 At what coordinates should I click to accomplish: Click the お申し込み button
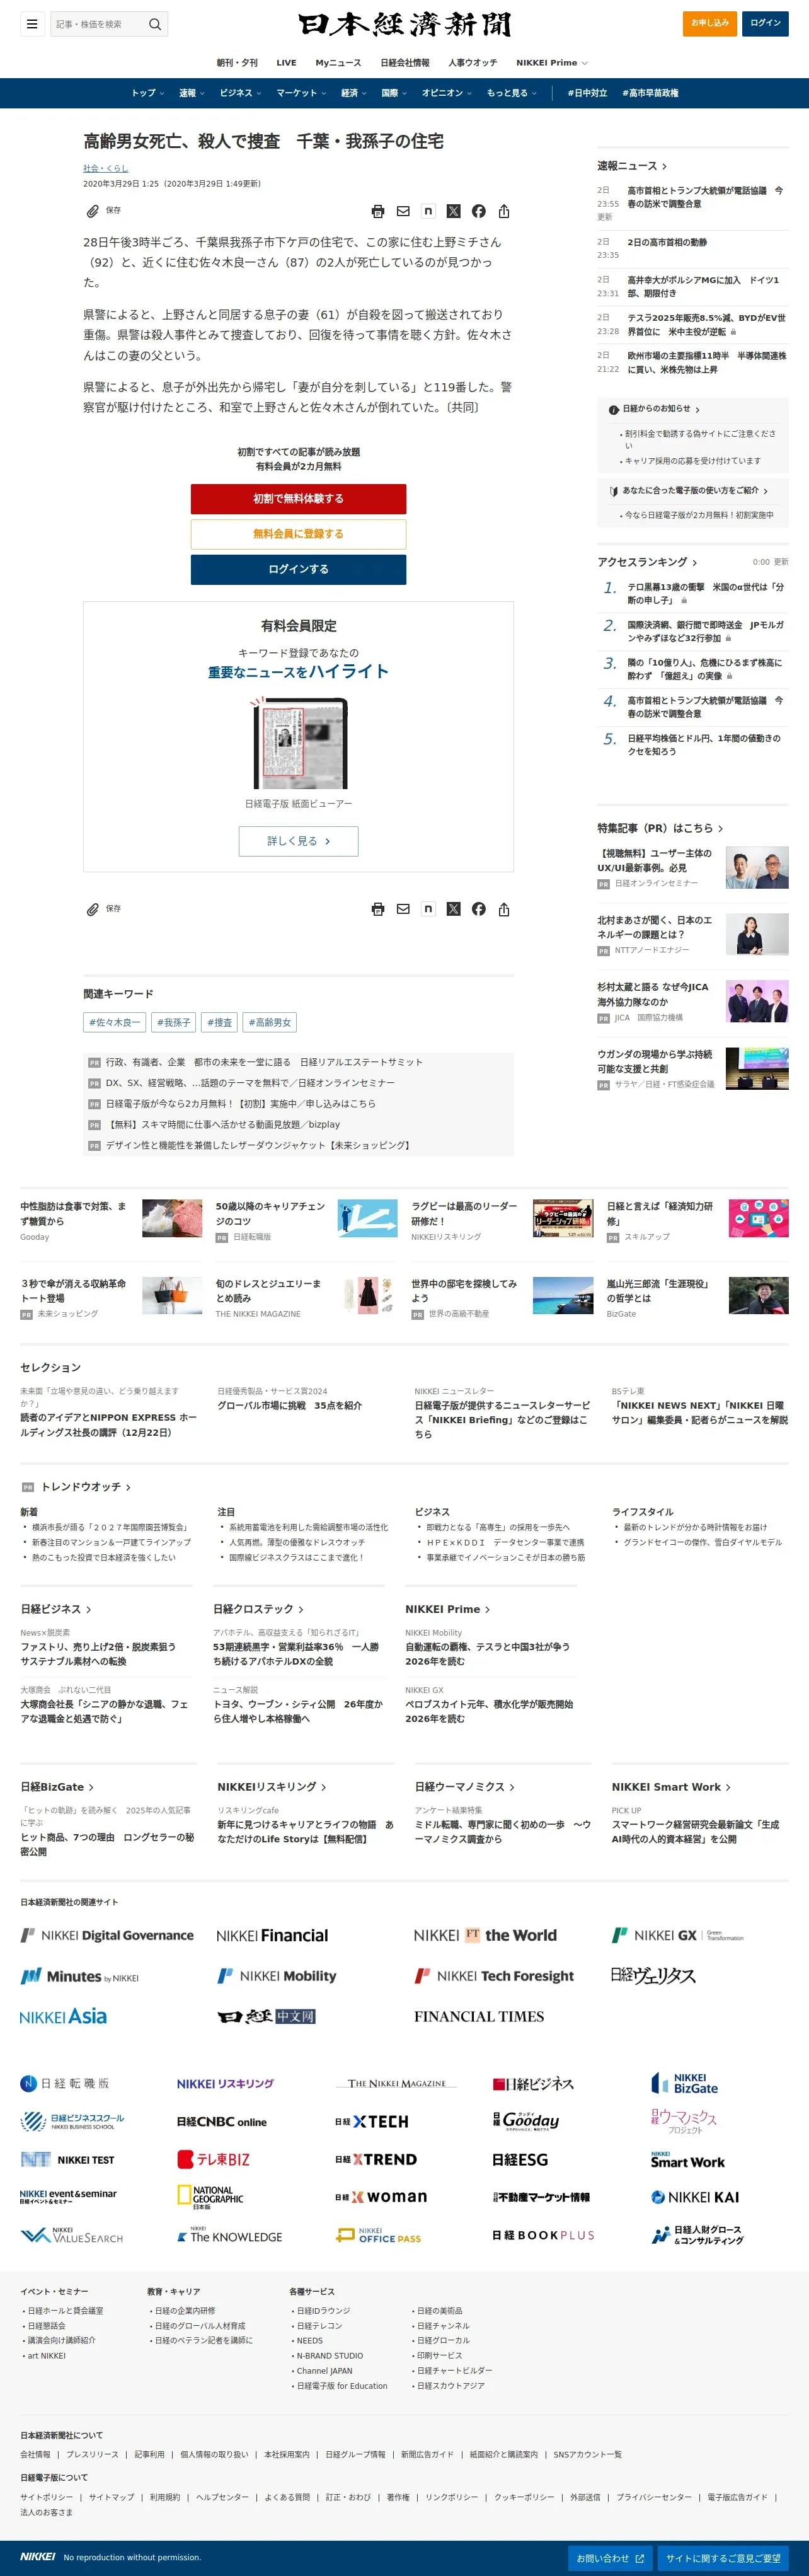[710, 23]
